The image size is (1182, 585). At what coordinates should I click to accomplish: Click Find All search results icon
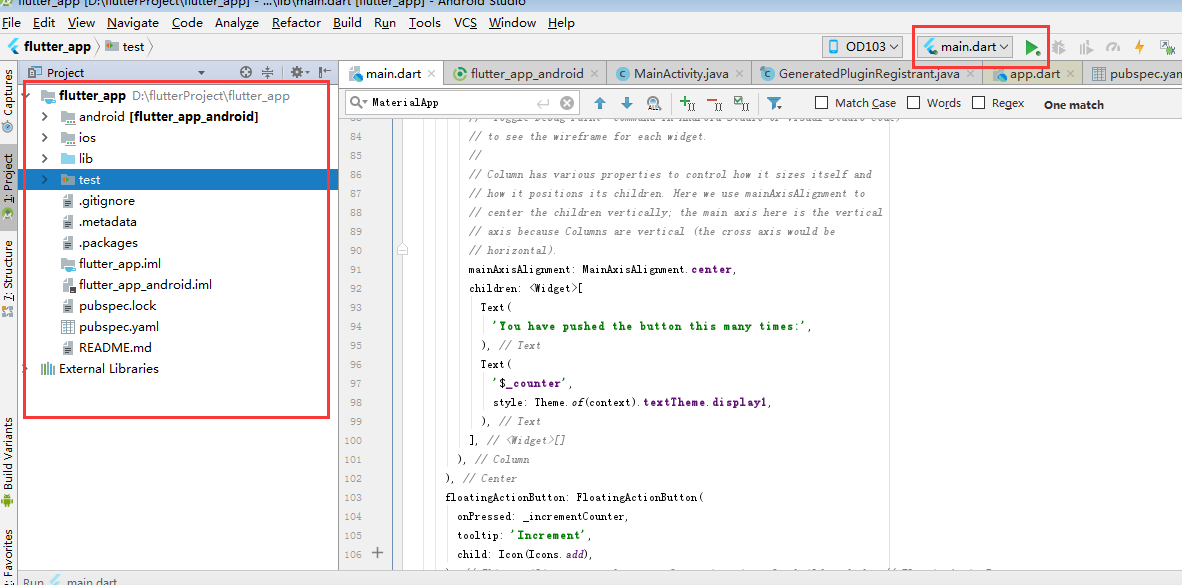click(x=654, y=103)
